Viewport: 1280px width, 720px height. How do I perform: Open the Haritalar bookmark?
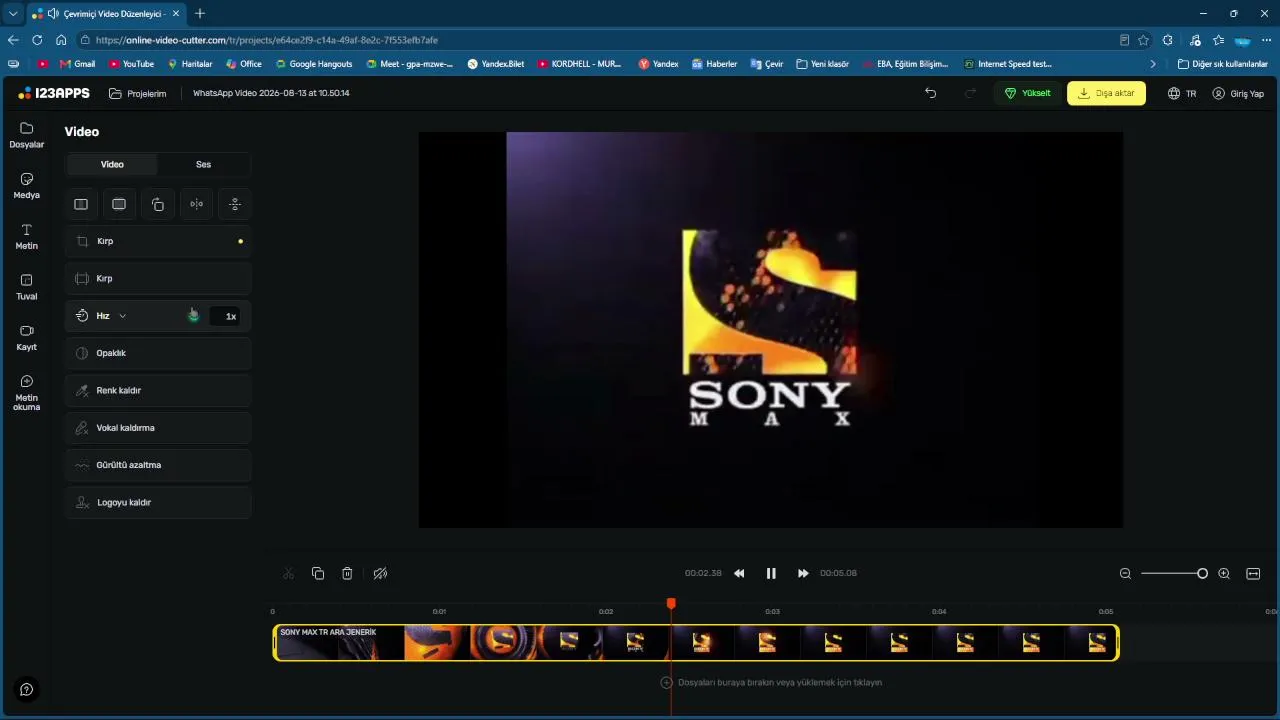190,64
